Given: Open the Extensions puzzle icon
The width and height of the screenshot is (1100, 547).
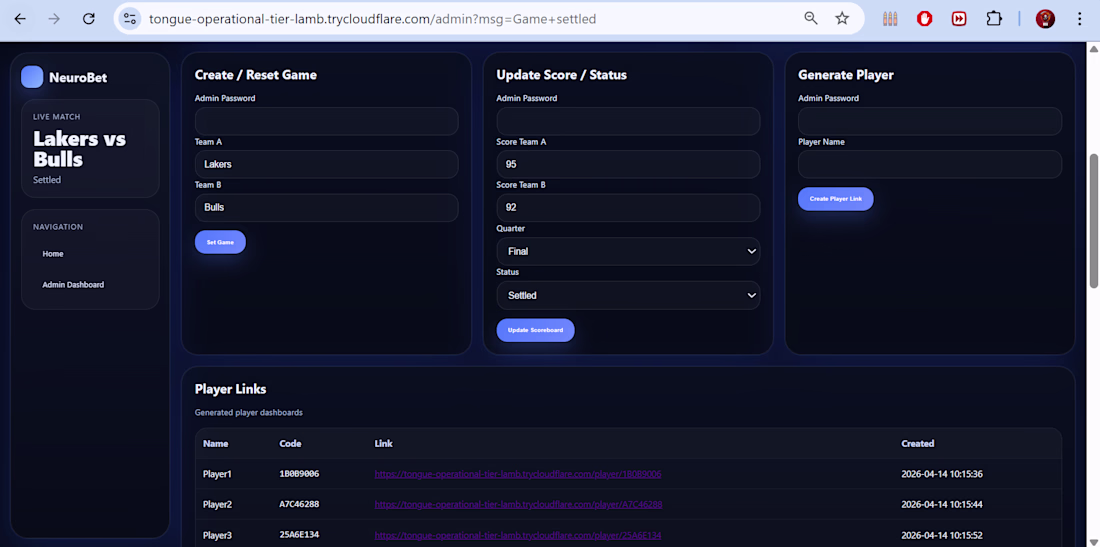Looking at the screenshot, I should [x=993, y=19].
